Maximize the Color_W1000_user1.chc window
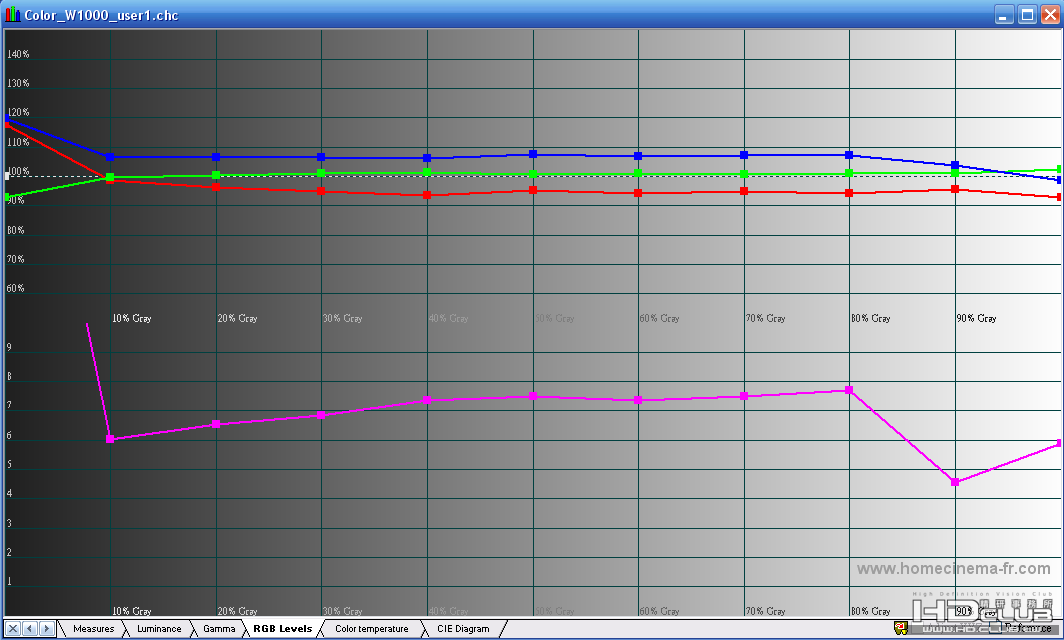The height and width of the screenshot is (640, 1064). tap(1027, 14)
